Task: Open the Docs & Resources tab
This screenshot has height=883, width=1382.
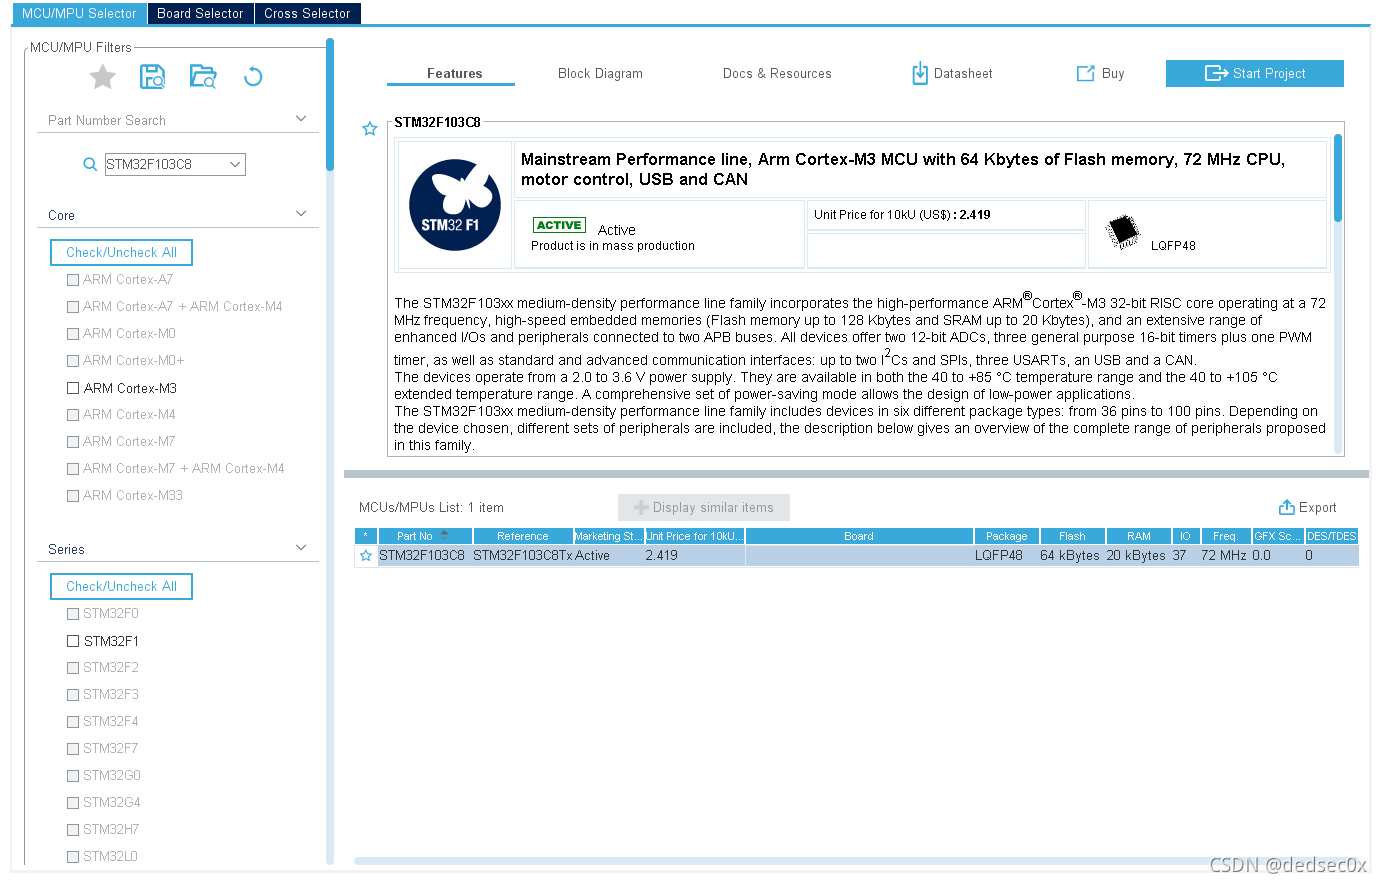Action: (777, 73)
